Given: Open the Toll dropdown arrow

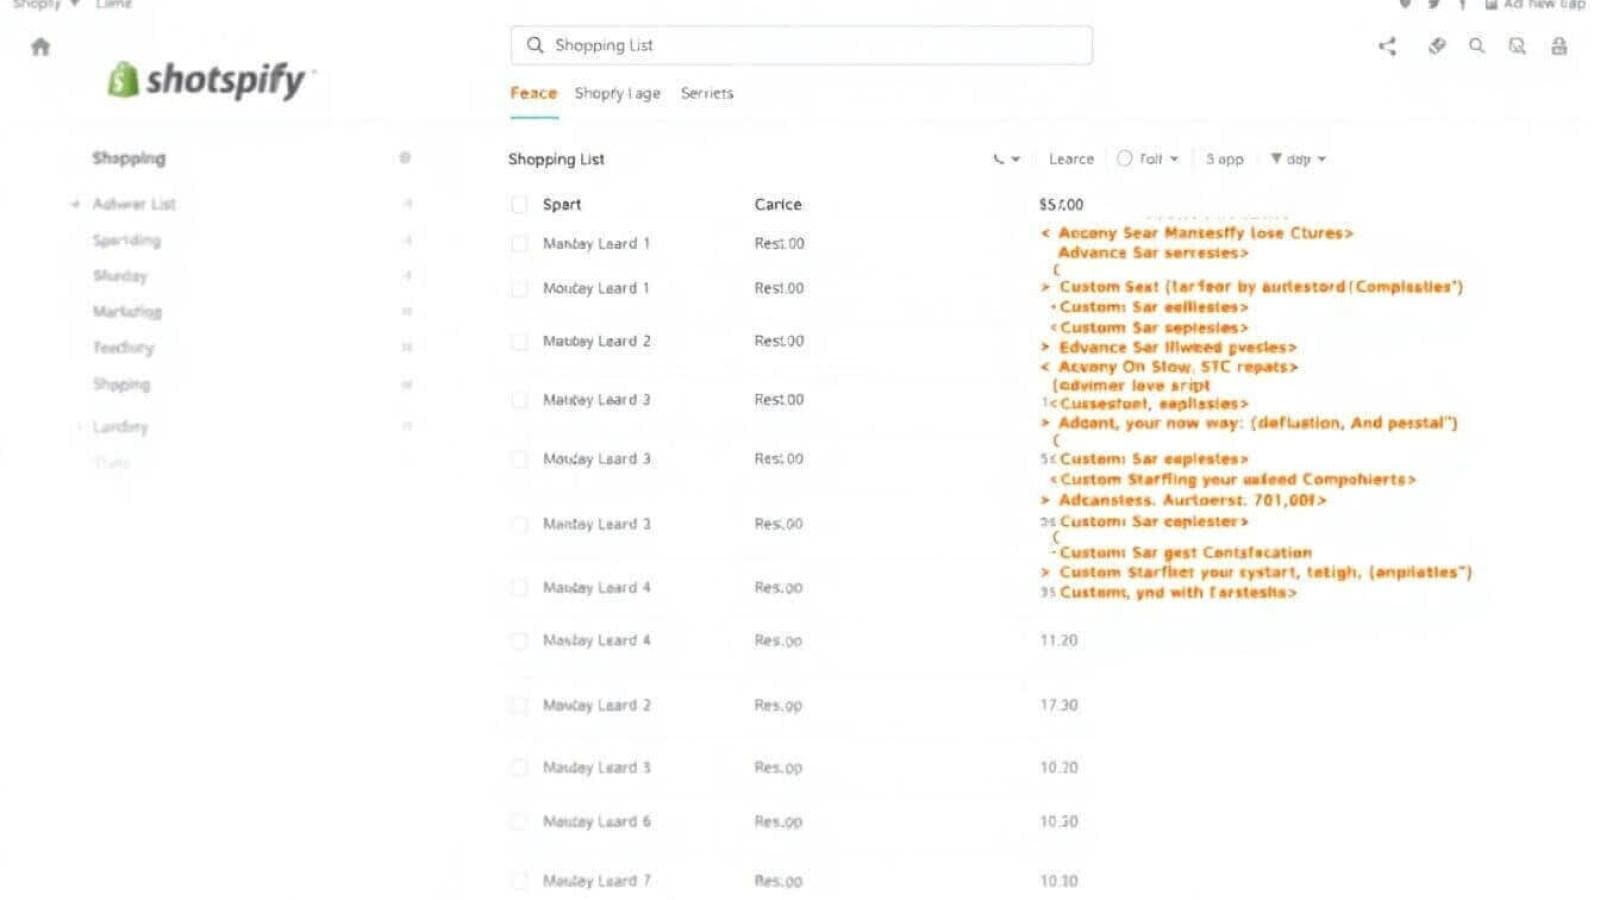Looking at the screenshot, I should click(1174, 159).
